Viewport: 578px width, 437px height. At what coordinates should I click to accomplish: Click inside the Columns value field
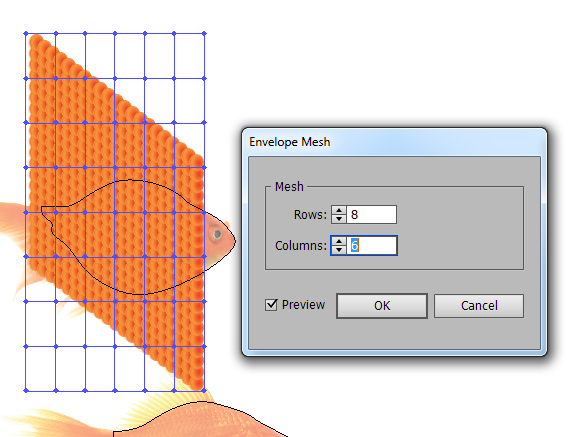(x=371, y=246)
